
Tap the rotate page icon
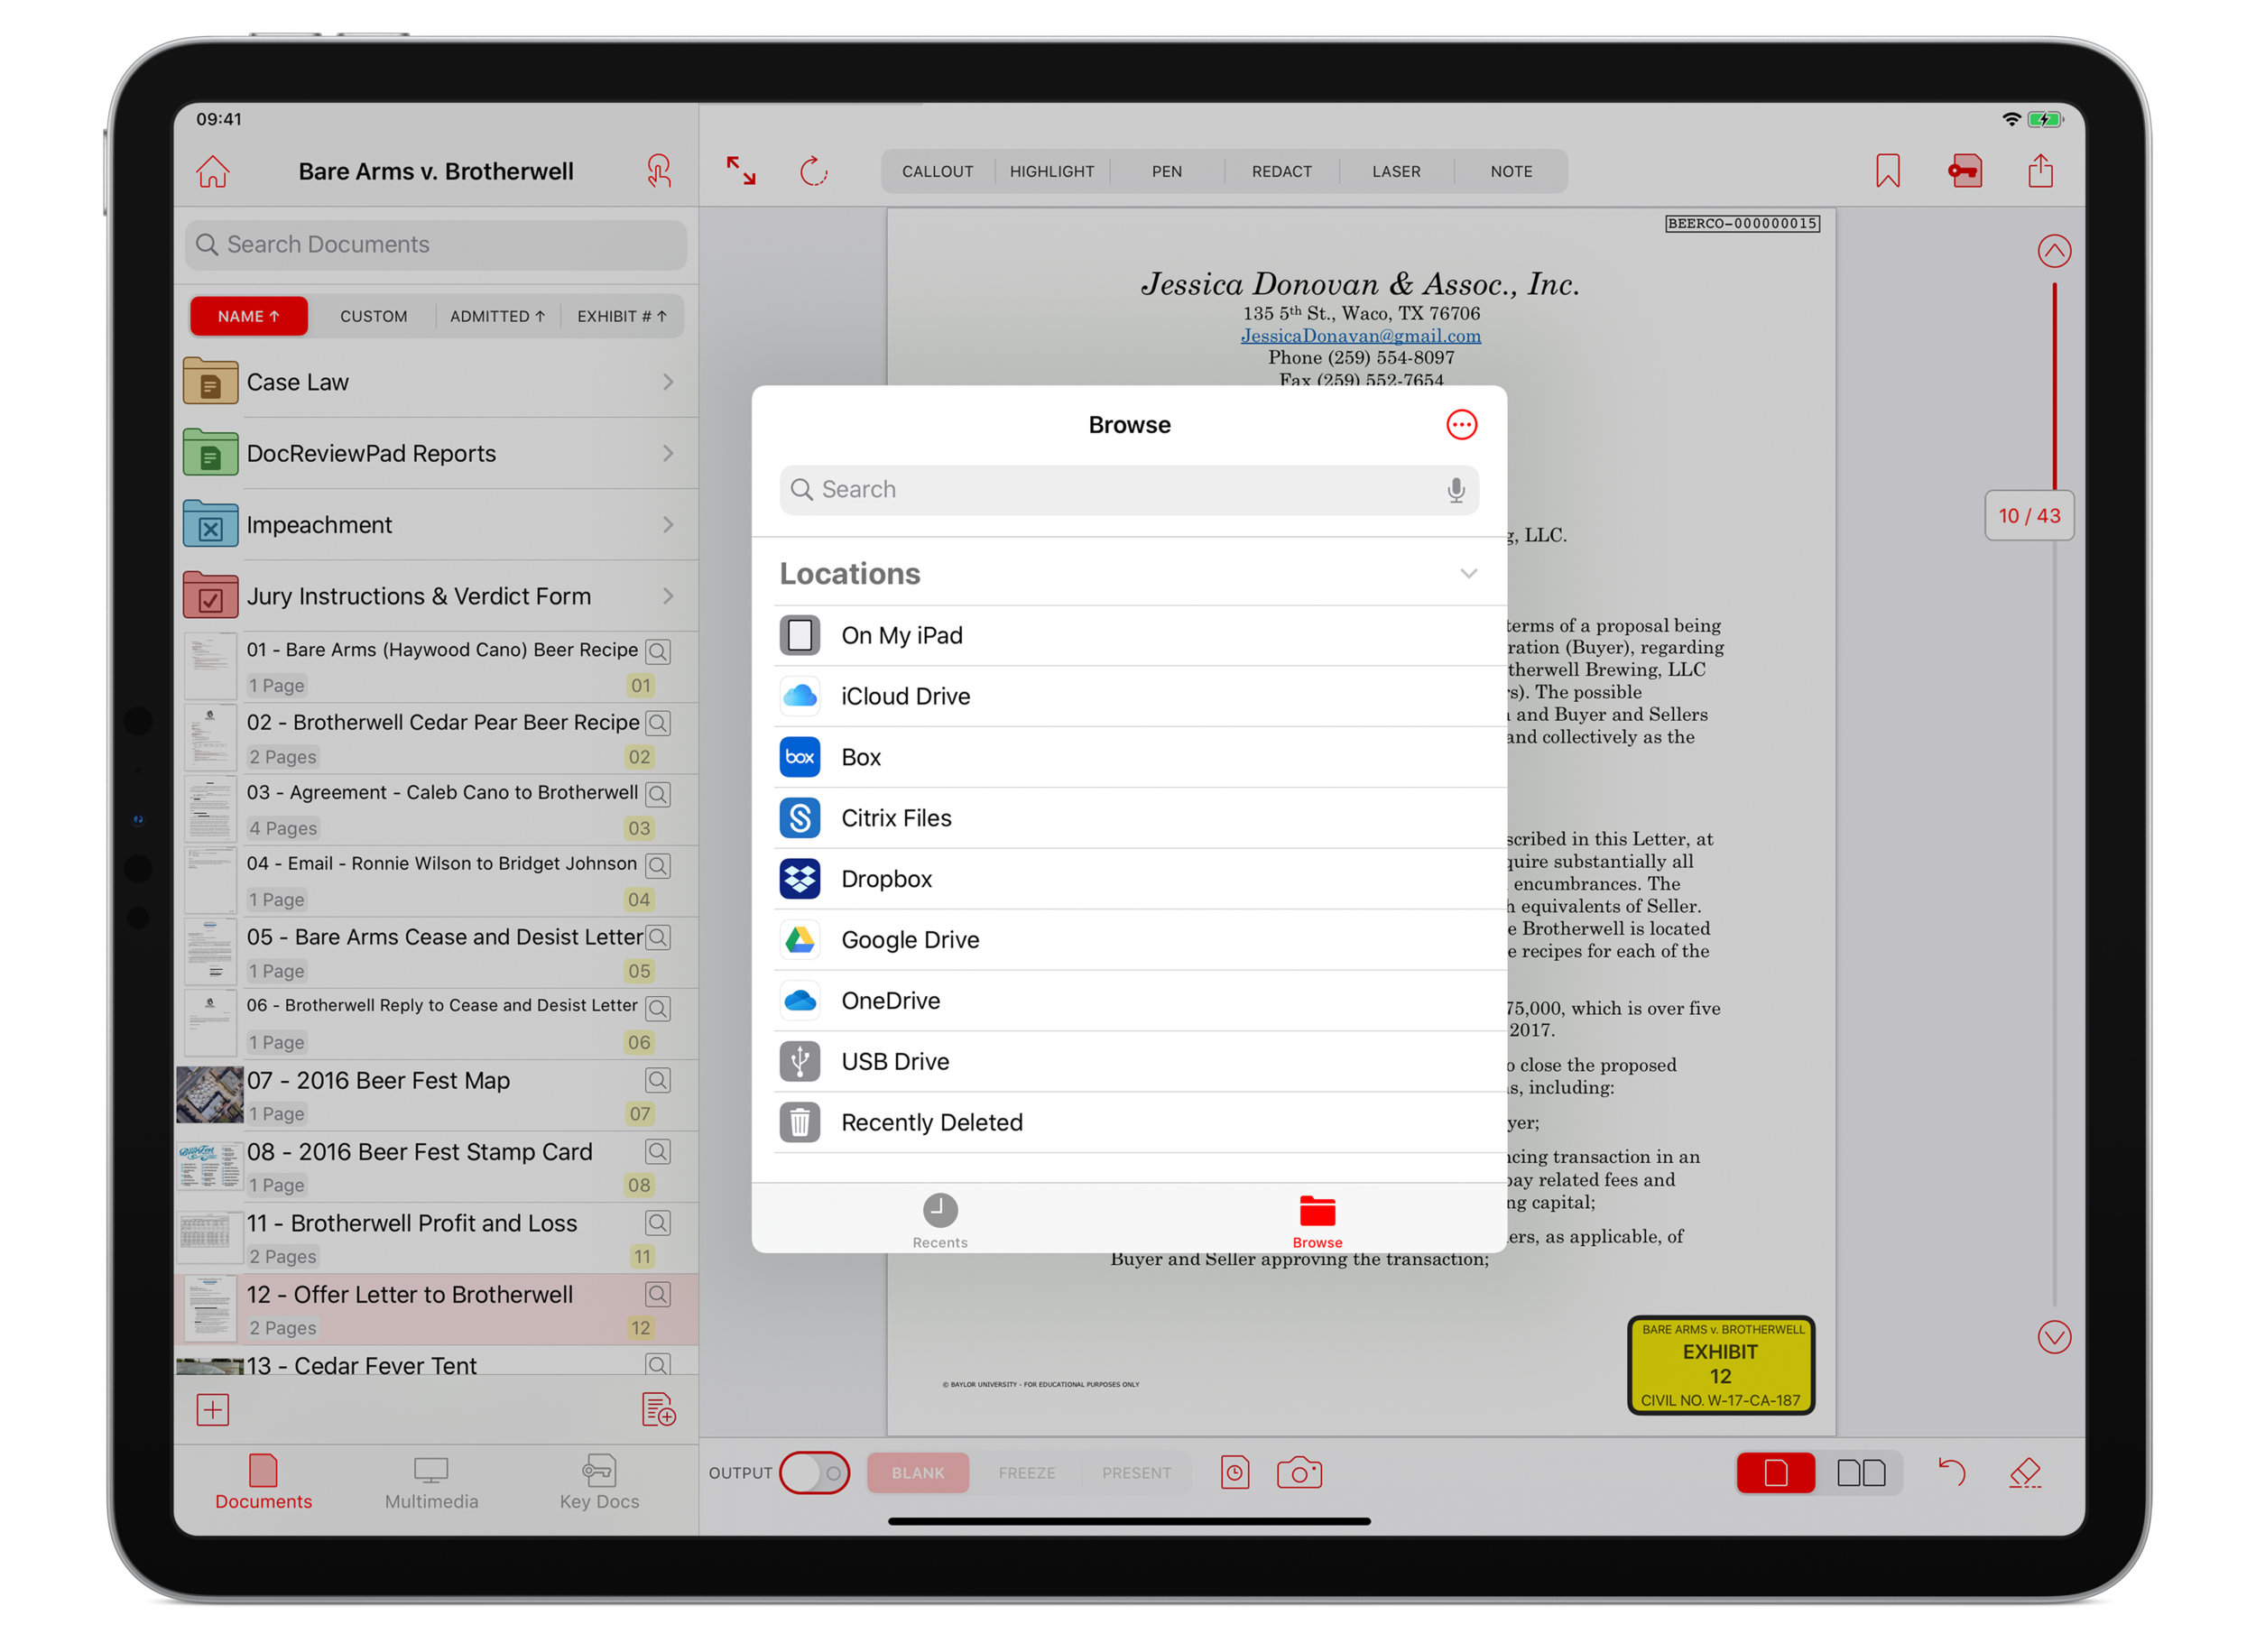(x=816, y=171)
